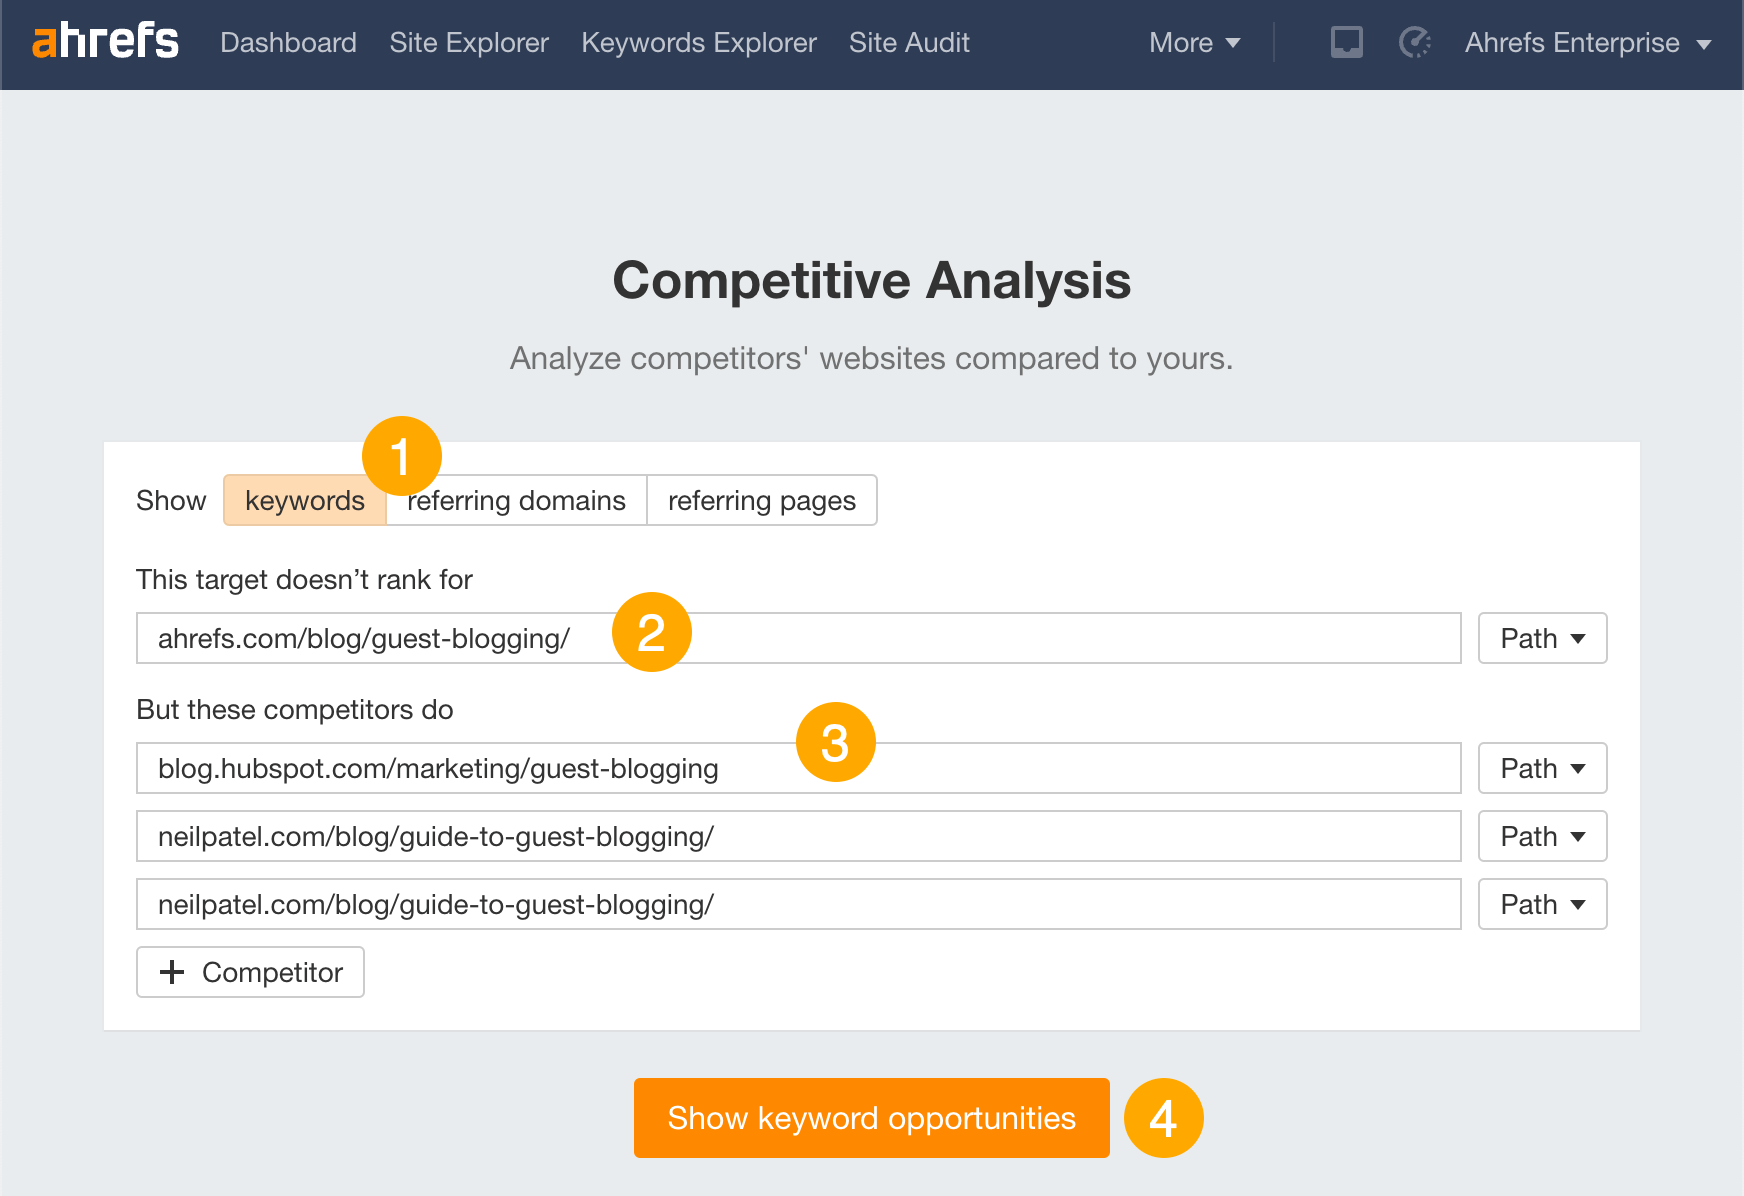The width and height of the screenshot is (1744, 1196).
Task: Open the Ahrefs Enterprise account menu
Action: (1588, 42)
